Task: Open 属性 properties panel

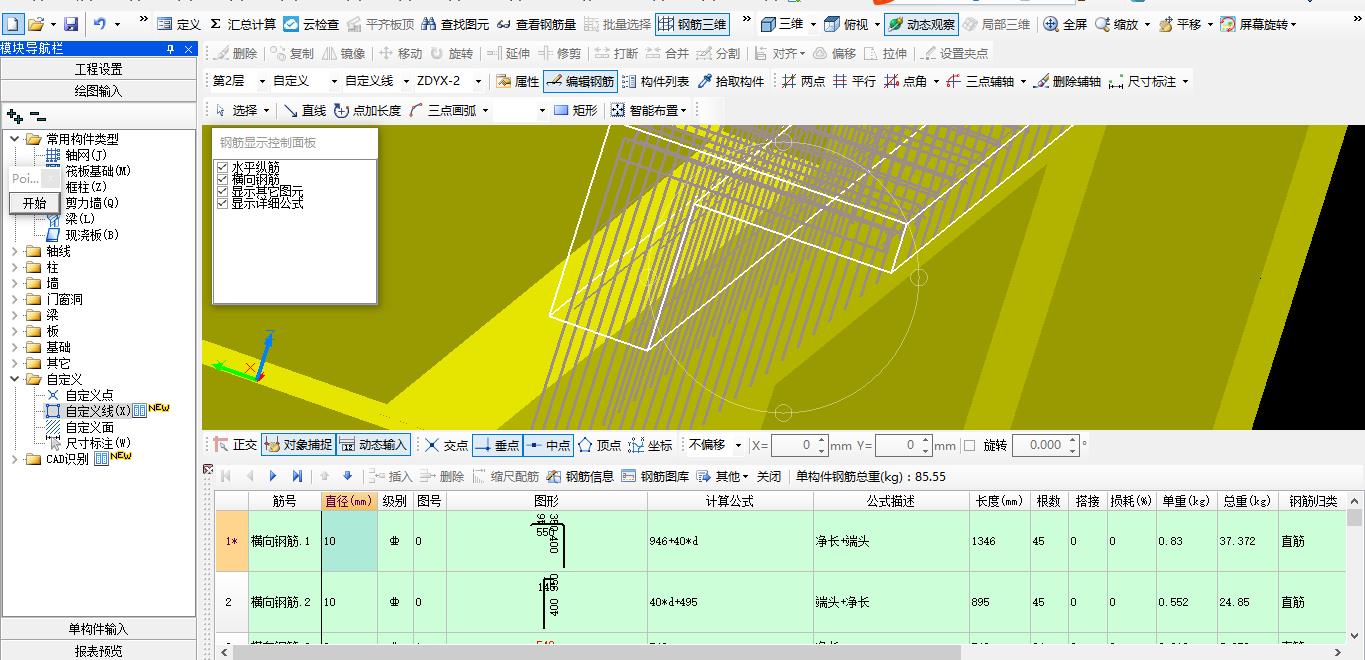Action: click(x=517, y=82)
